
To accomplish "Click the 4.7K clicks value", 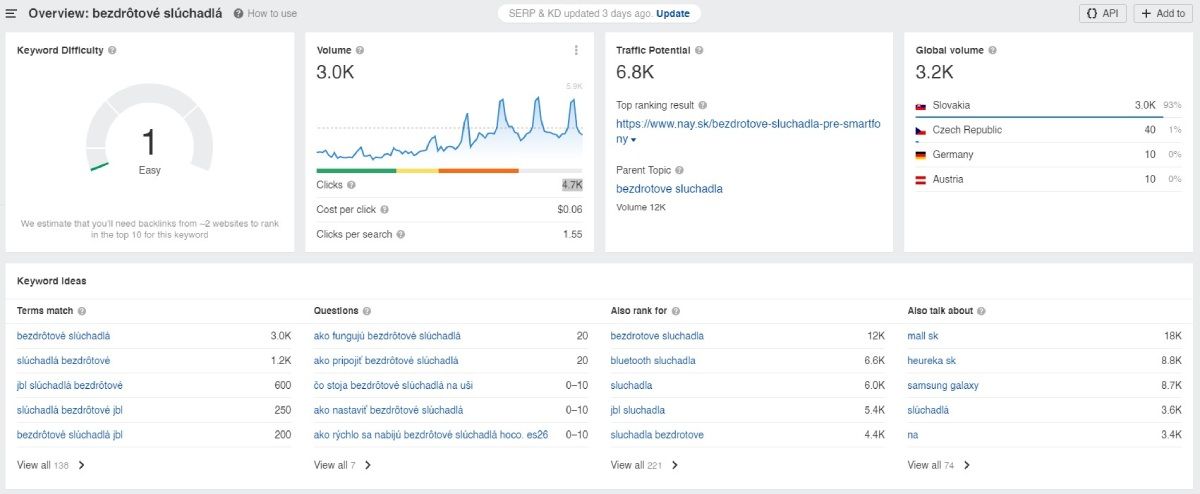I will [x=572, y=185].
